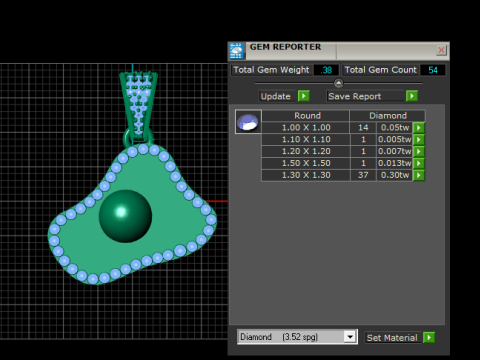
Task: Click the 0.005tw weight cell
Action: pos(395,139)
